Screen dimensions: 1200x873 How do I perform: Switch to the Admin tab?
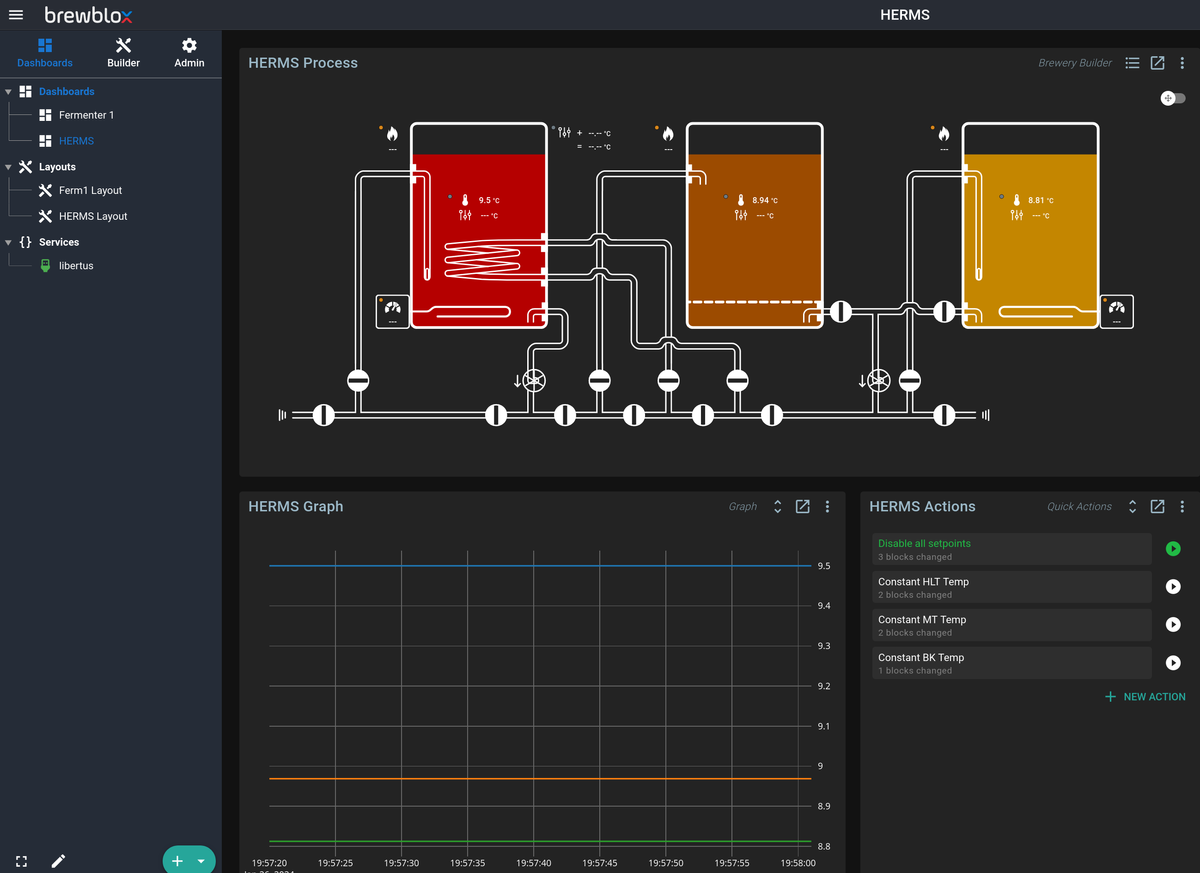tap(189, 53)
